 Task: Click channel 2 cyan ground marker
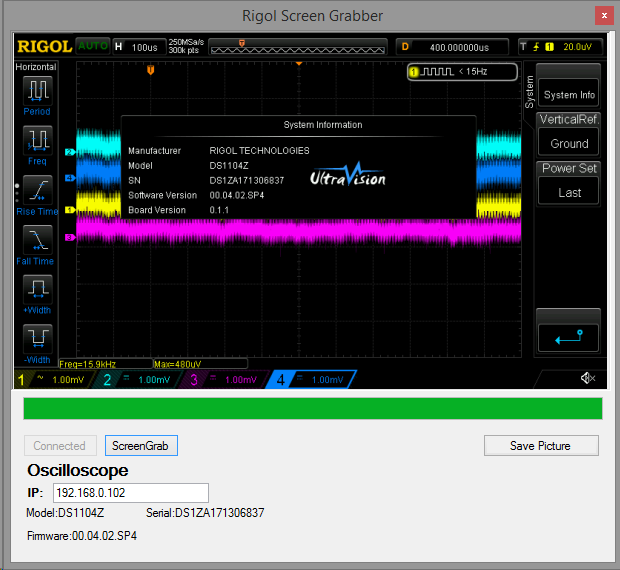70,152
